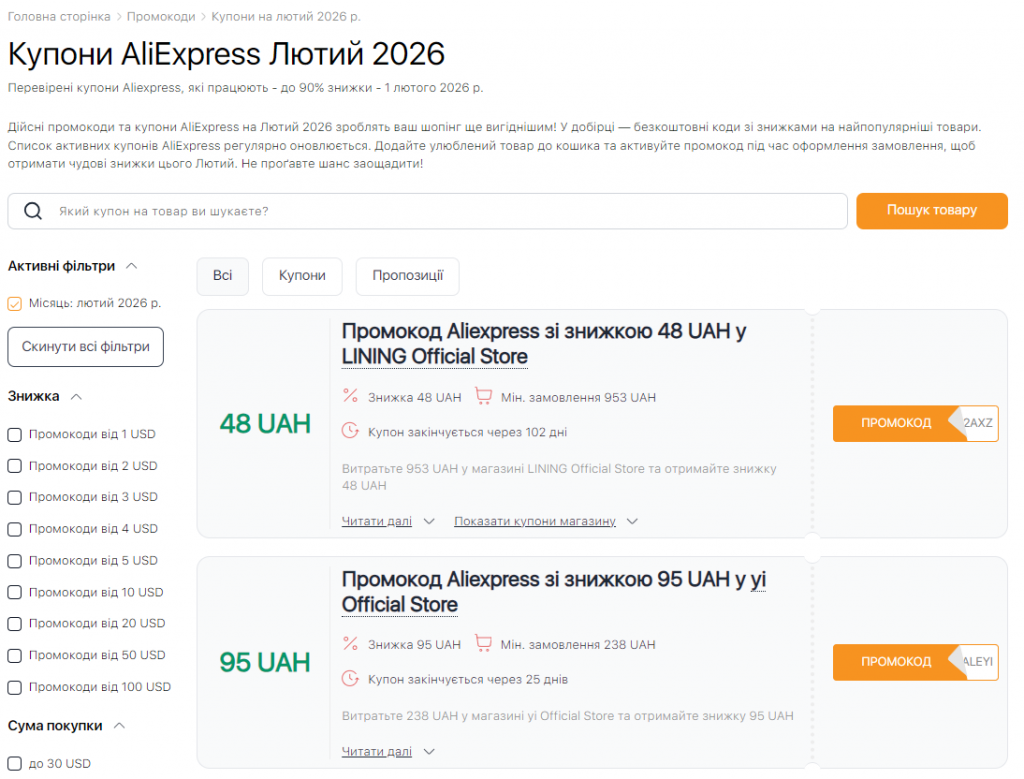Open the 'Пропозиції' tab
This screenshot has height=779, width=1024.
[x=407, y=276]
